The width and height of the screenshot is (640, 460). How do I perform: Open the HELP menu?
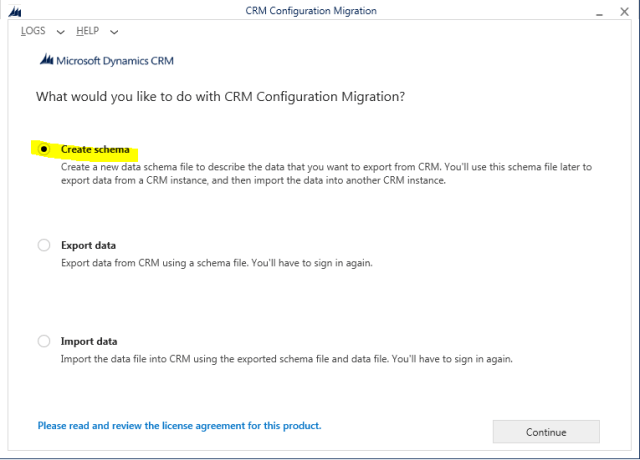87,31
